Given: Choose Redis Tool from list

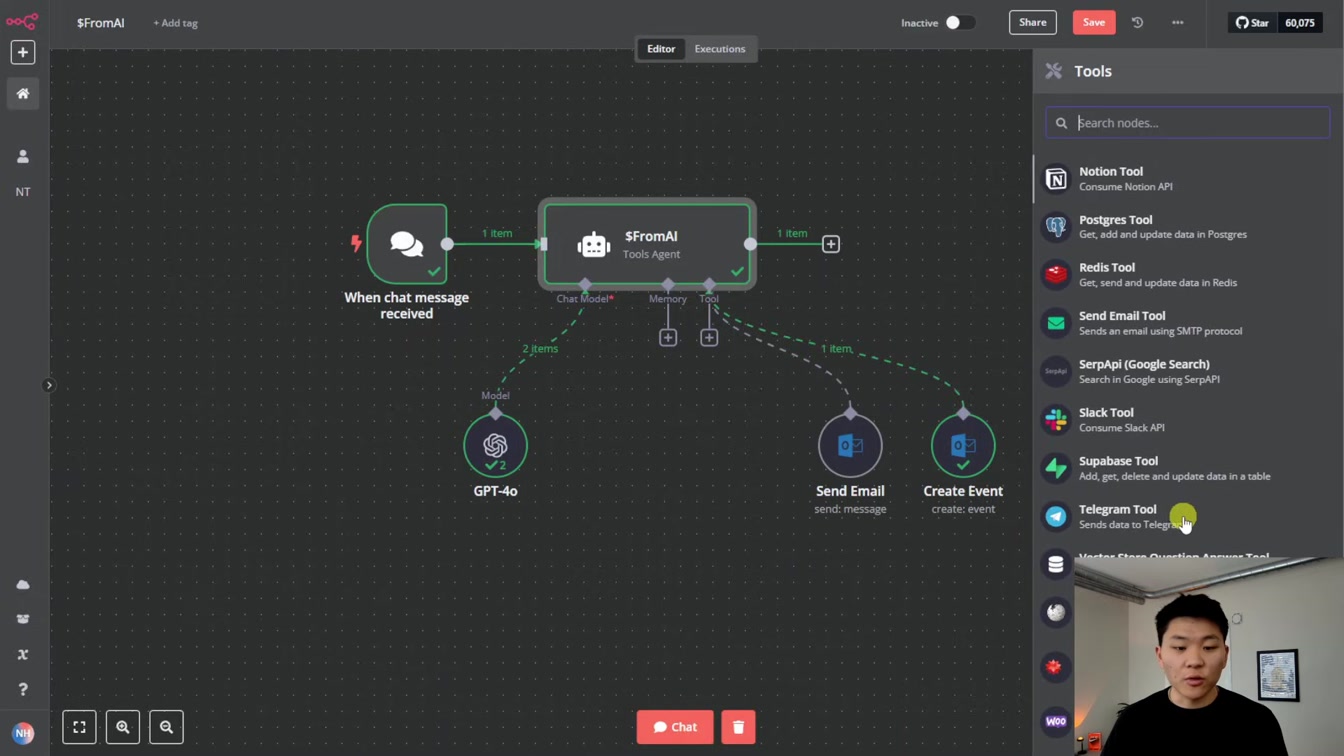Looking at the screenshot, I should (1188, 275).
